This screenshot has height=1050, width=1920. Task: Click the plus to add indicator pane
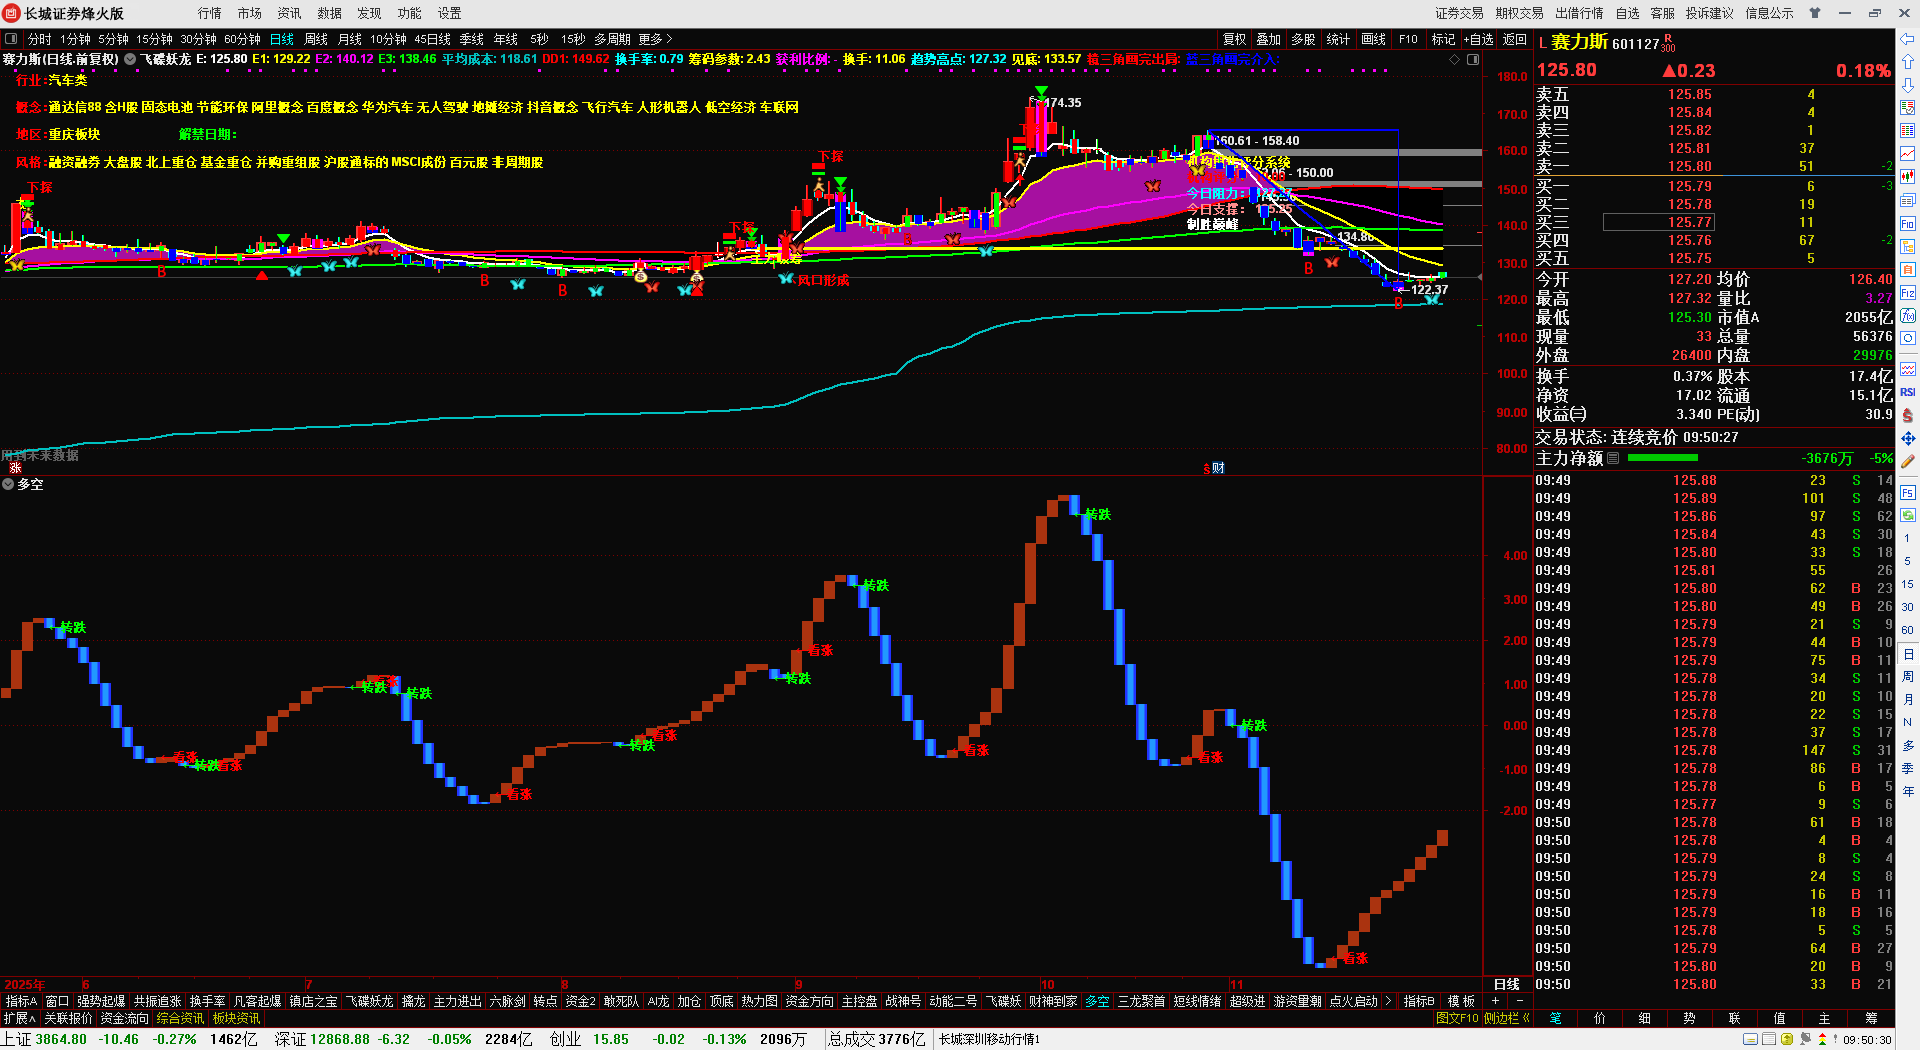1496,1001
